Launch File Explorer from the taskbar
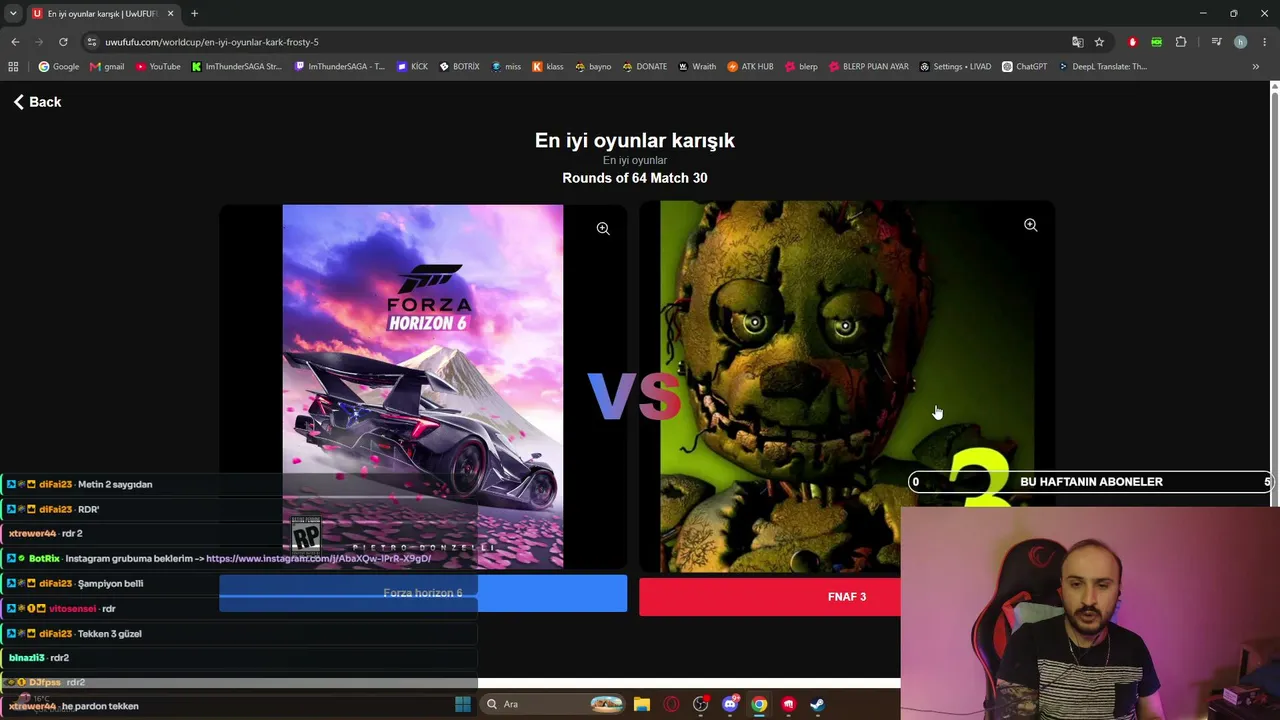 pyautogui.click(x=642, y=704)
